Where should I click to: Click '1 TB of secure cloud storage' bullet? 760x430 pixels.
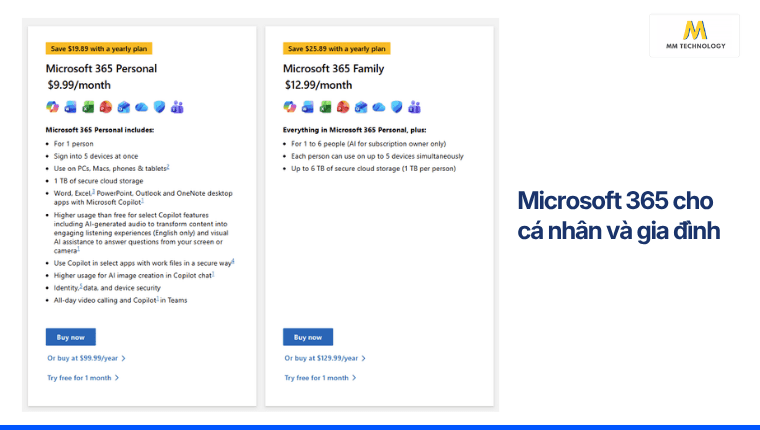[x=98, y=181]
